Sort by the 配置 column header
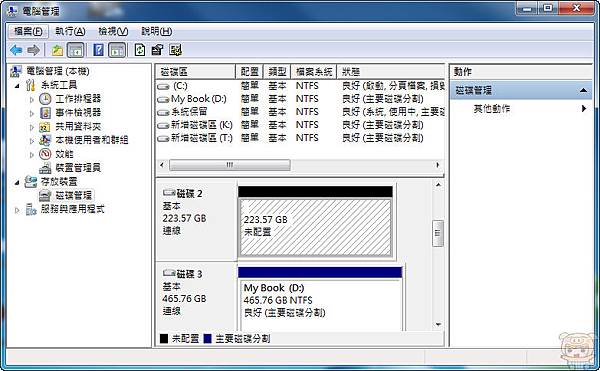The image size is (600, 371). point(249,72)
